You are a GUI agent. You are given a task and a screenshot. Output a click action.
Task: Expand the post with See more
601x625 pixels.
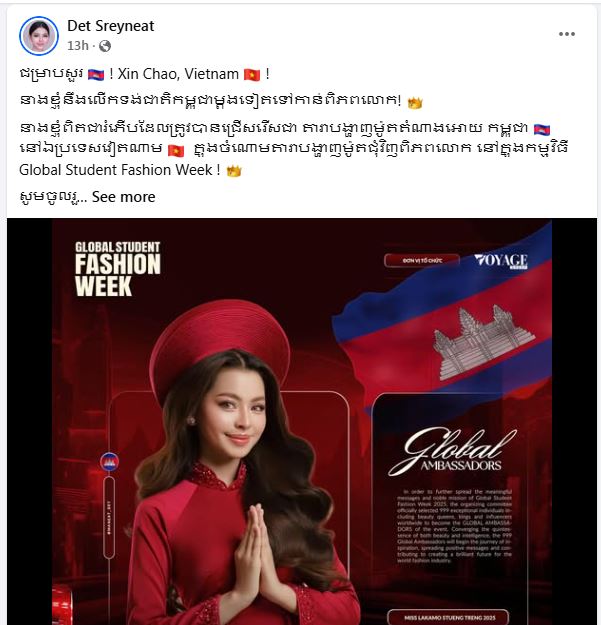[124, 197]
